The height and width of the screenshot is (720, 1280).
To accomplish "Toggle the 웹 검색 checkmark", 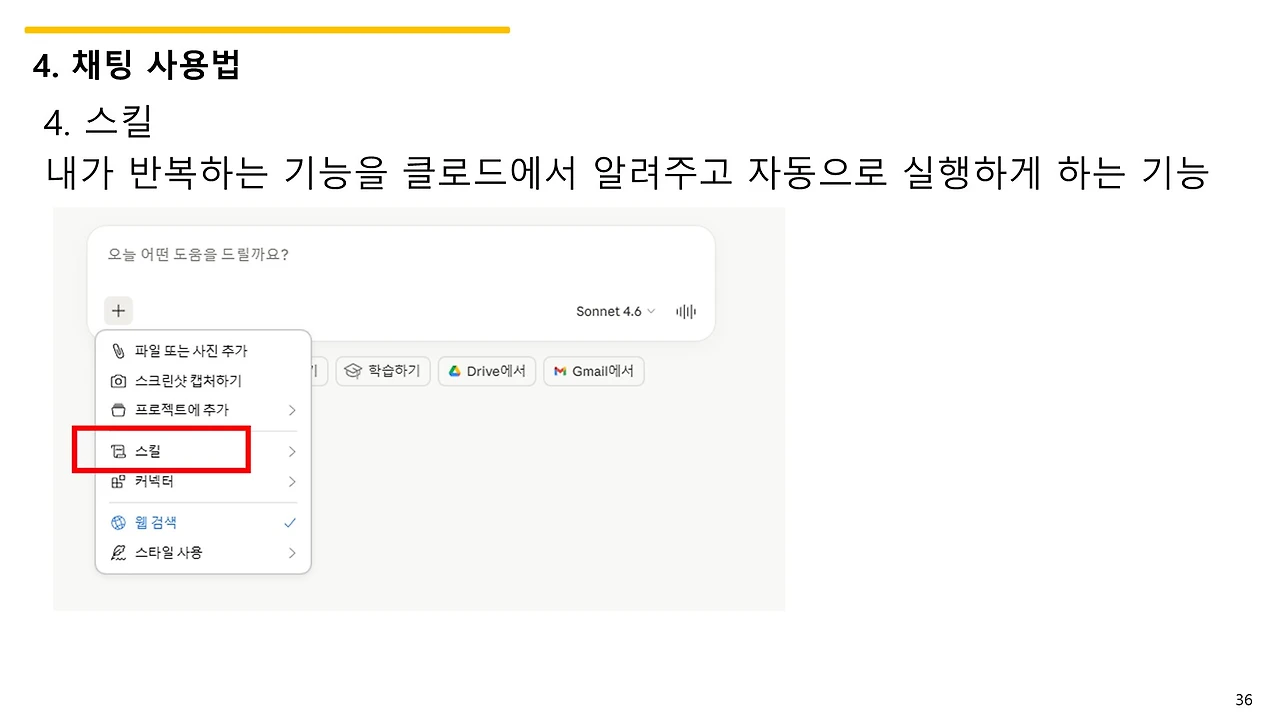I will pos(290,523).
